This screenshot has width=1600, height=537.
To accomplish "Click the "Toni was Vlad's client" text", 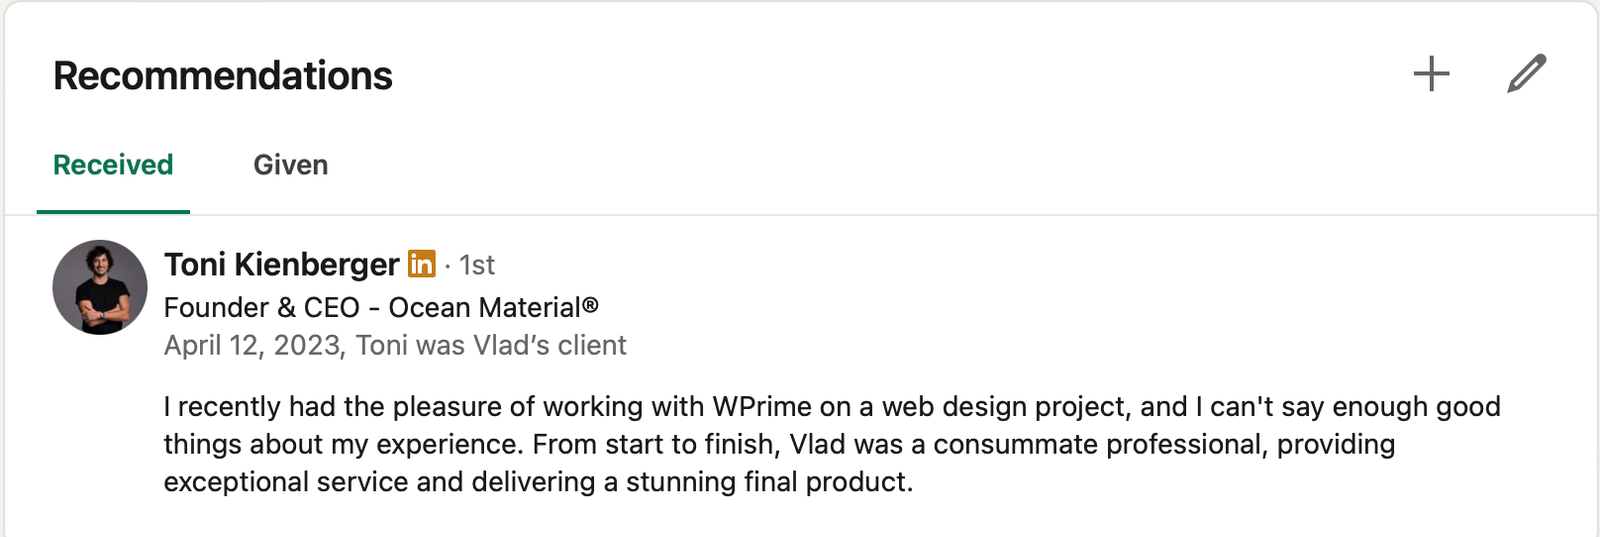I will pos(491,345).
